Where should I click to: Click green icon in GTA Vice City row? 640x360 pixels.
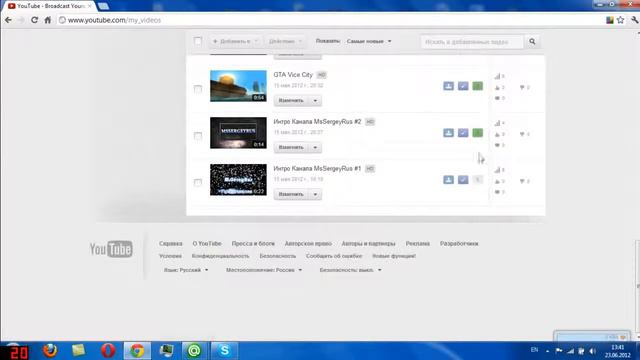coord(478,86)
